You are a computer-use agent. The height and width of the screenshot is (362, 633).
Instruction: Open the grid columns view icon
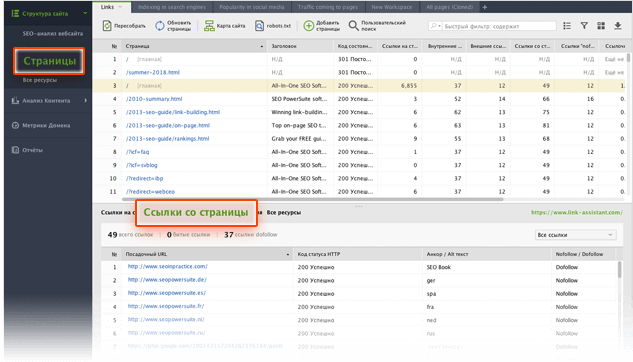pos(601,26)
